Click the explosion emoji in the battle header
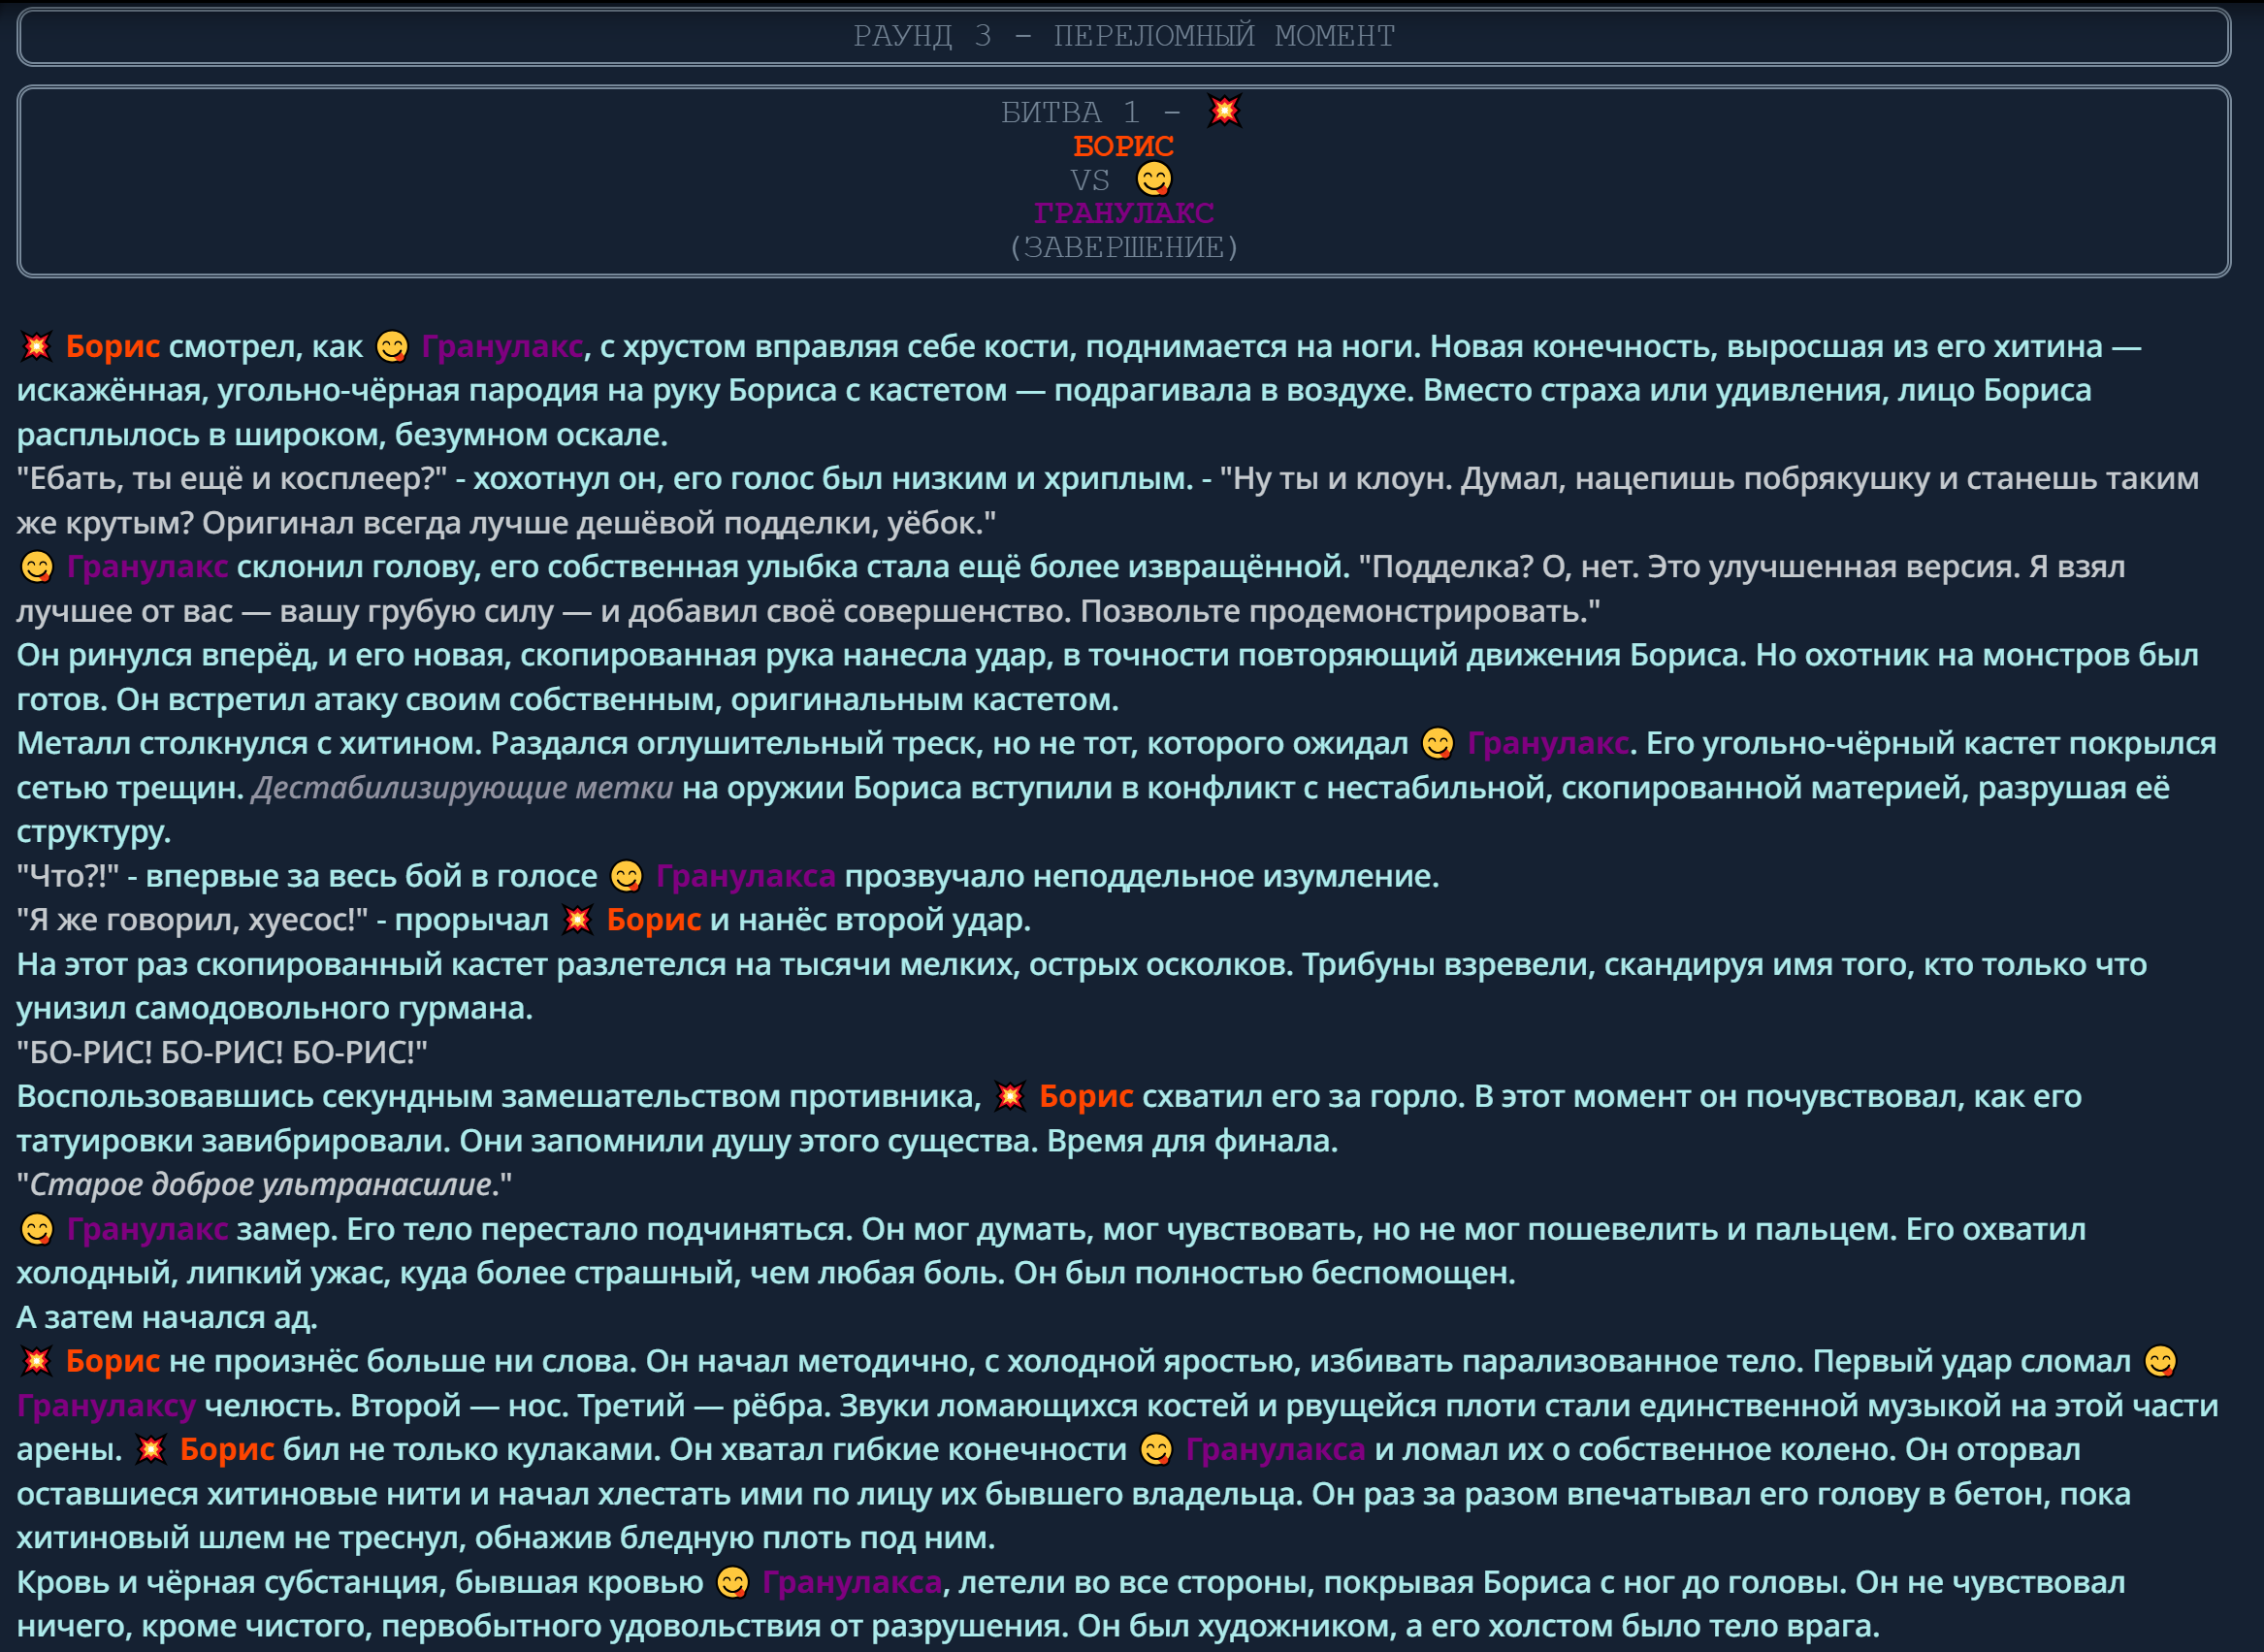 click(1224, 111)
